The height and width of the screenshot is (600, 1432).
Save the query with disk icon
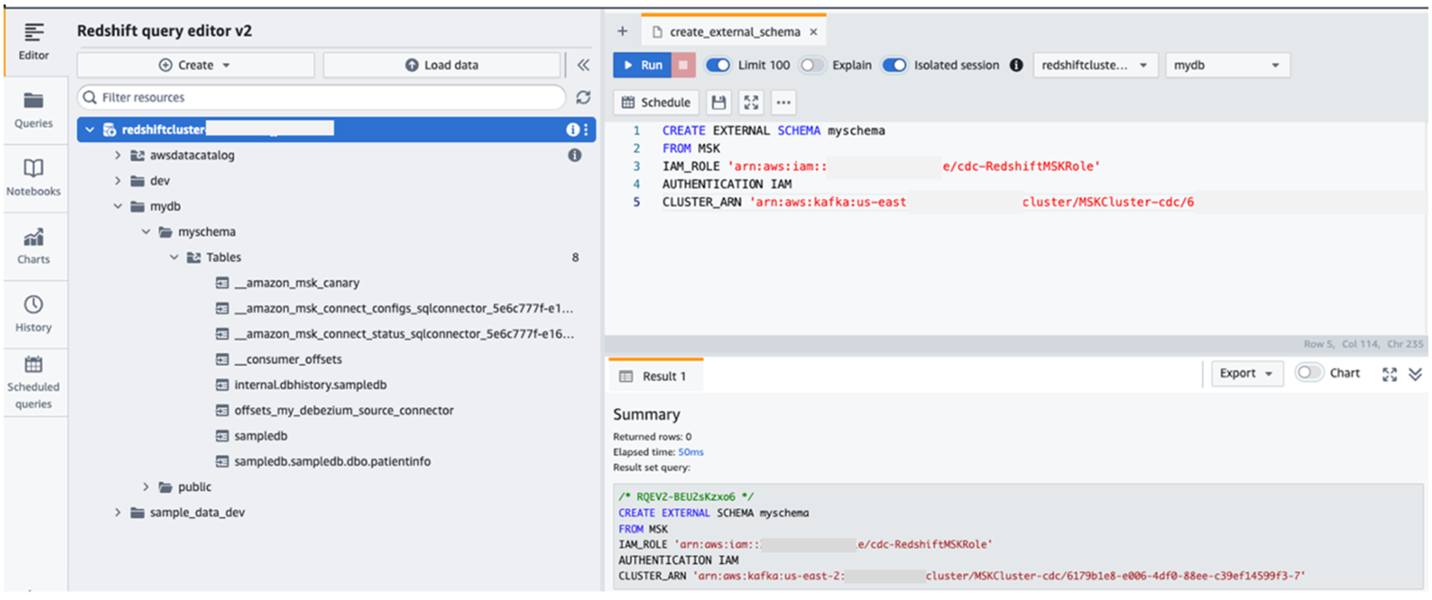(x=718, y=102)
